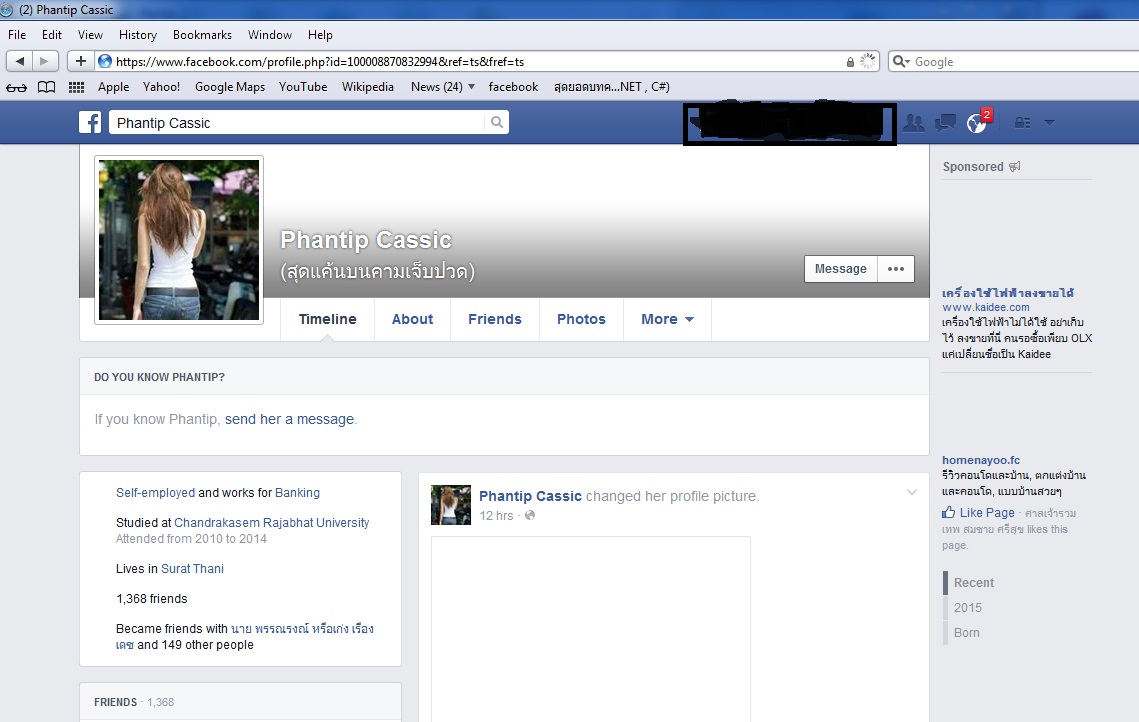Click the Facebook logo home icon
The image size is (1139, 722).
pyautogui.click(x=90, y=122)
